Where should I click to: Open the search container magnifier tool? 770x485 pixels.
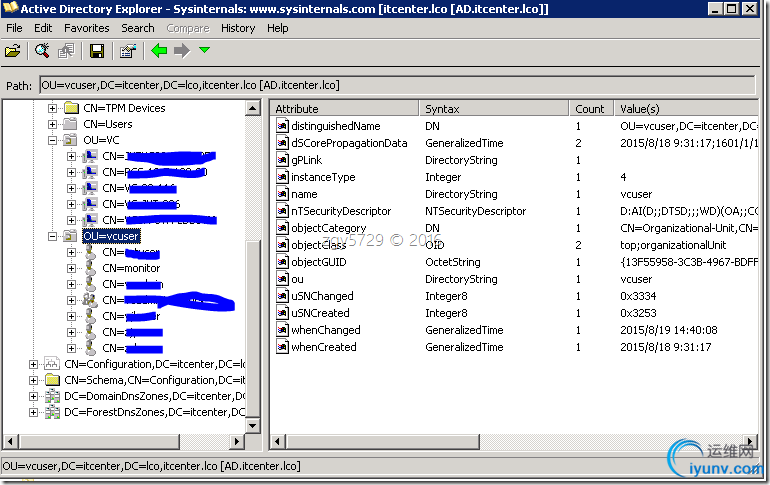click(x=42, y=51)
